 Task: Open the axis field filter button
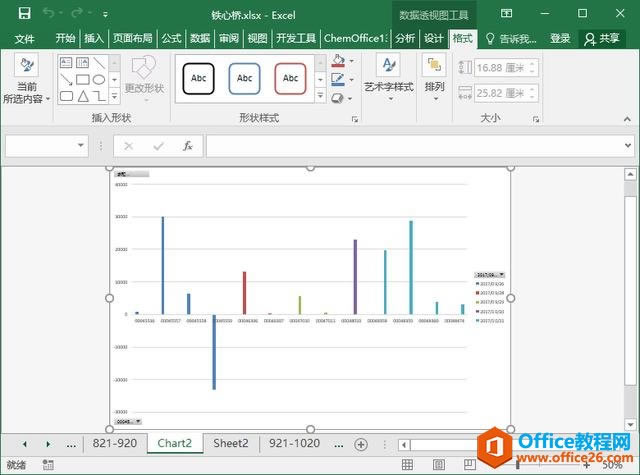128,421
